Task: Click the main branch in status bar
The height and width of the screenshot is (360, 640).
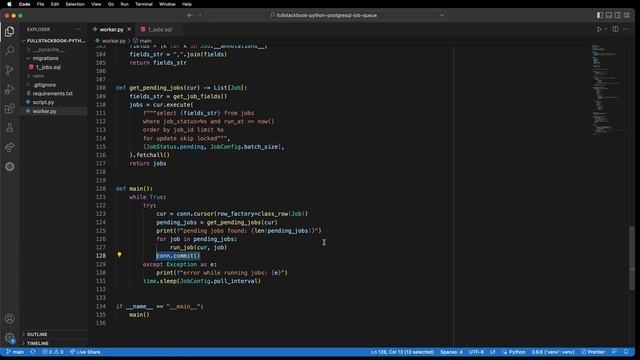Action: (x=15, y=352)
